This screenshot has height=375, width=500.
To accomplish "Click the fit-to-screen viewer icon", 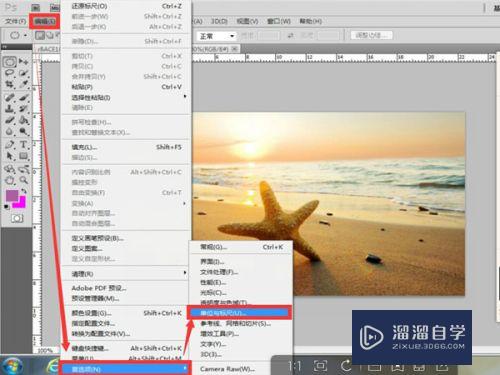I will tap(320, 366).
